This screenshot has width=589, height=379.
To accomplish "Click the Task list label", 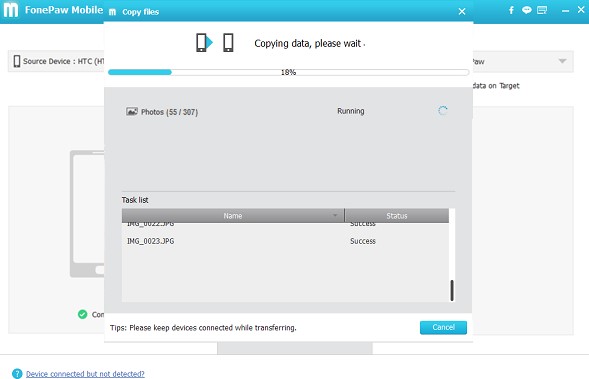I will point(135,200).
